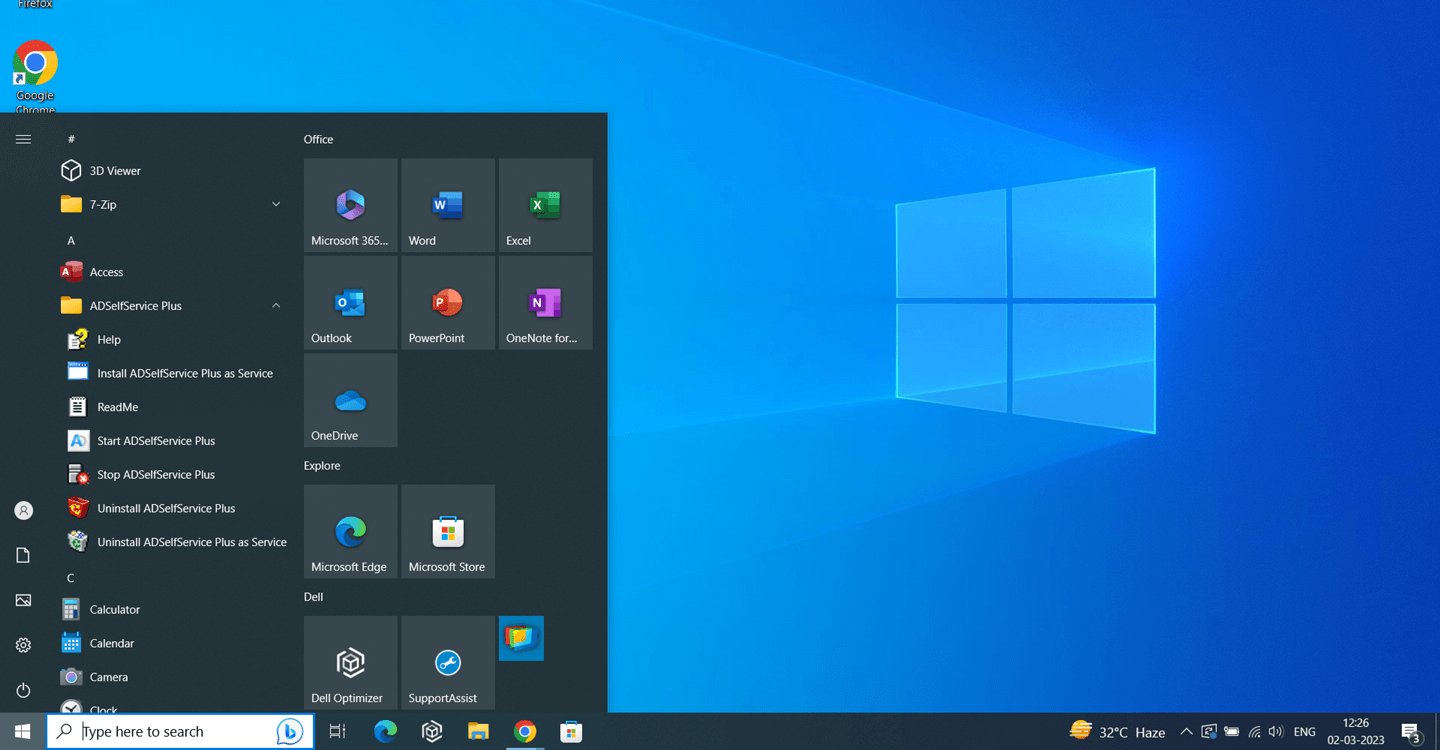Expand the Start menu hamburger navigation
1440x750 pixels.
tap(23, 139)
